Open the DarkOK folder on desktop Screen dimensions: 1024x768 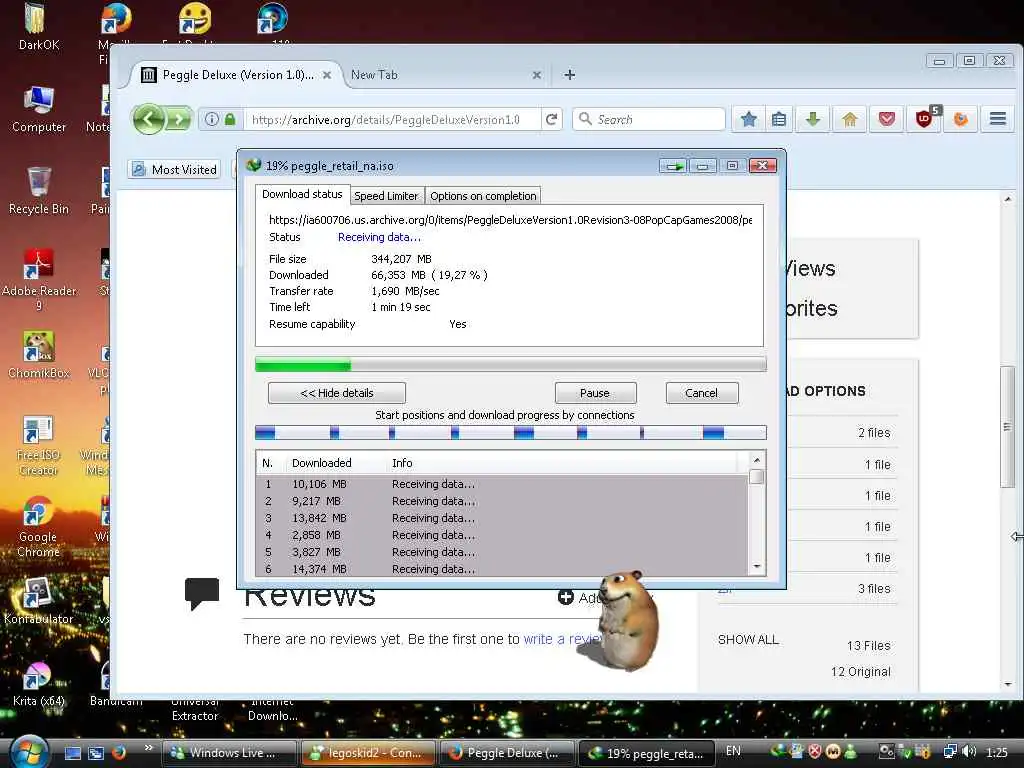[x=38, y=26]
